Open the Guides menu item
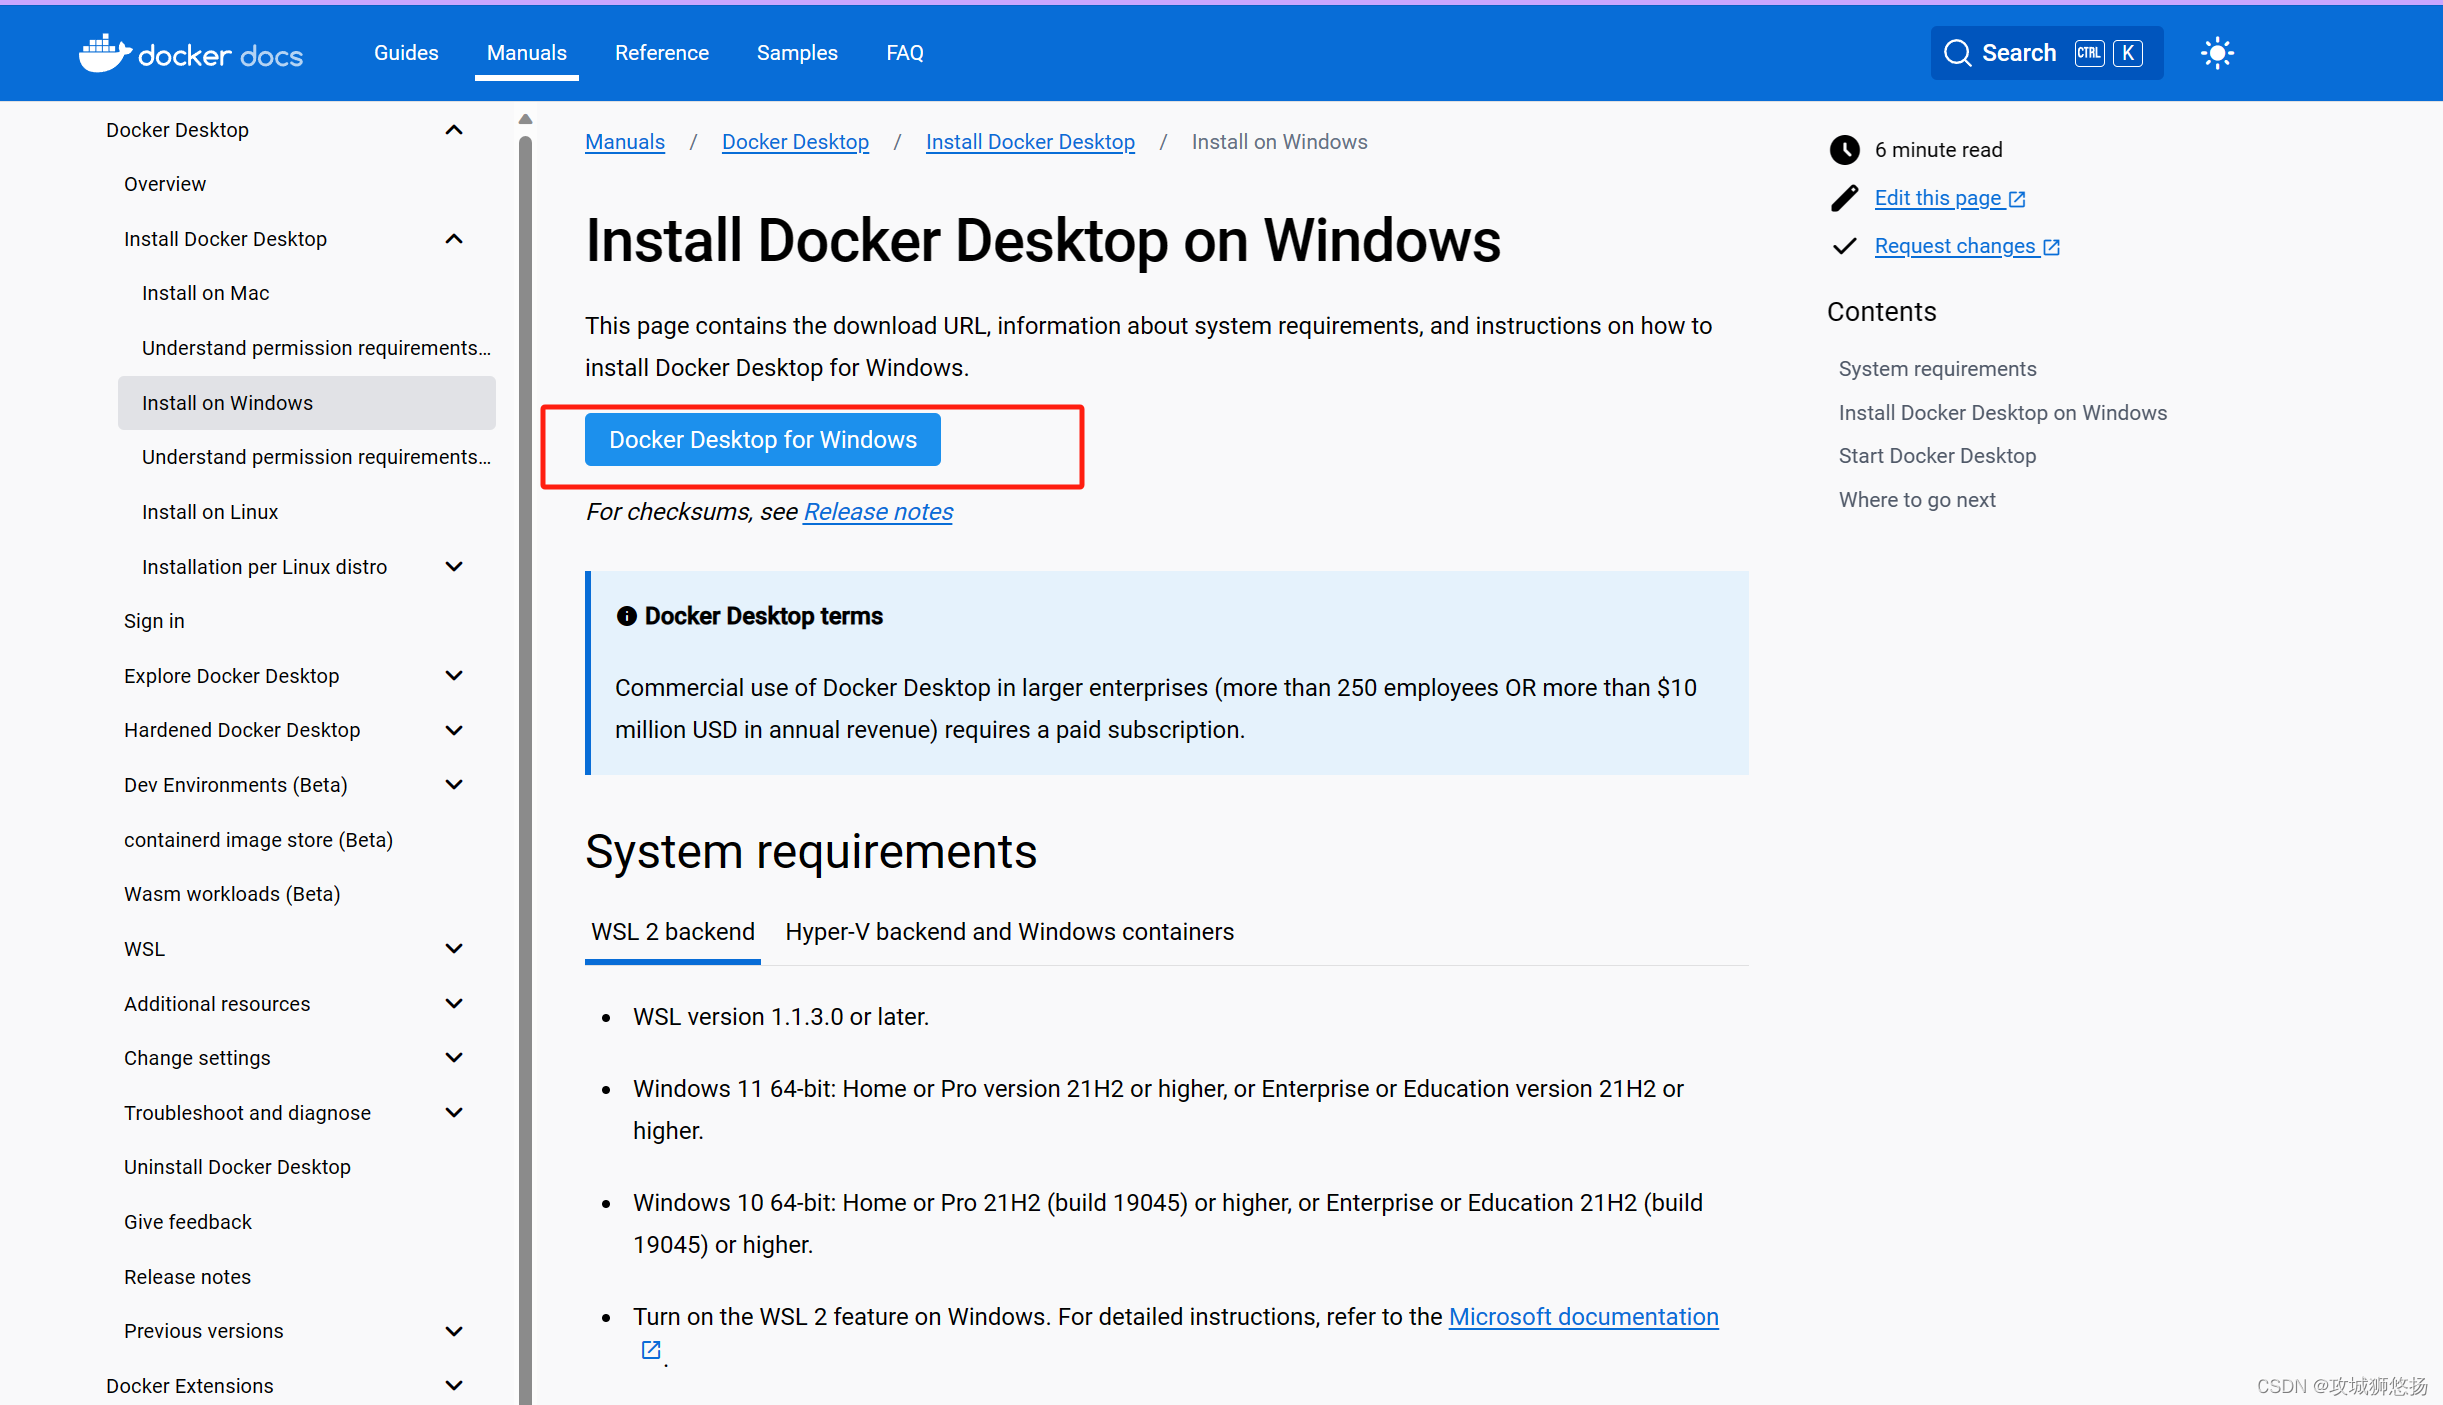This screenshot has width=2443, height=1405. (x=405, y=52)
